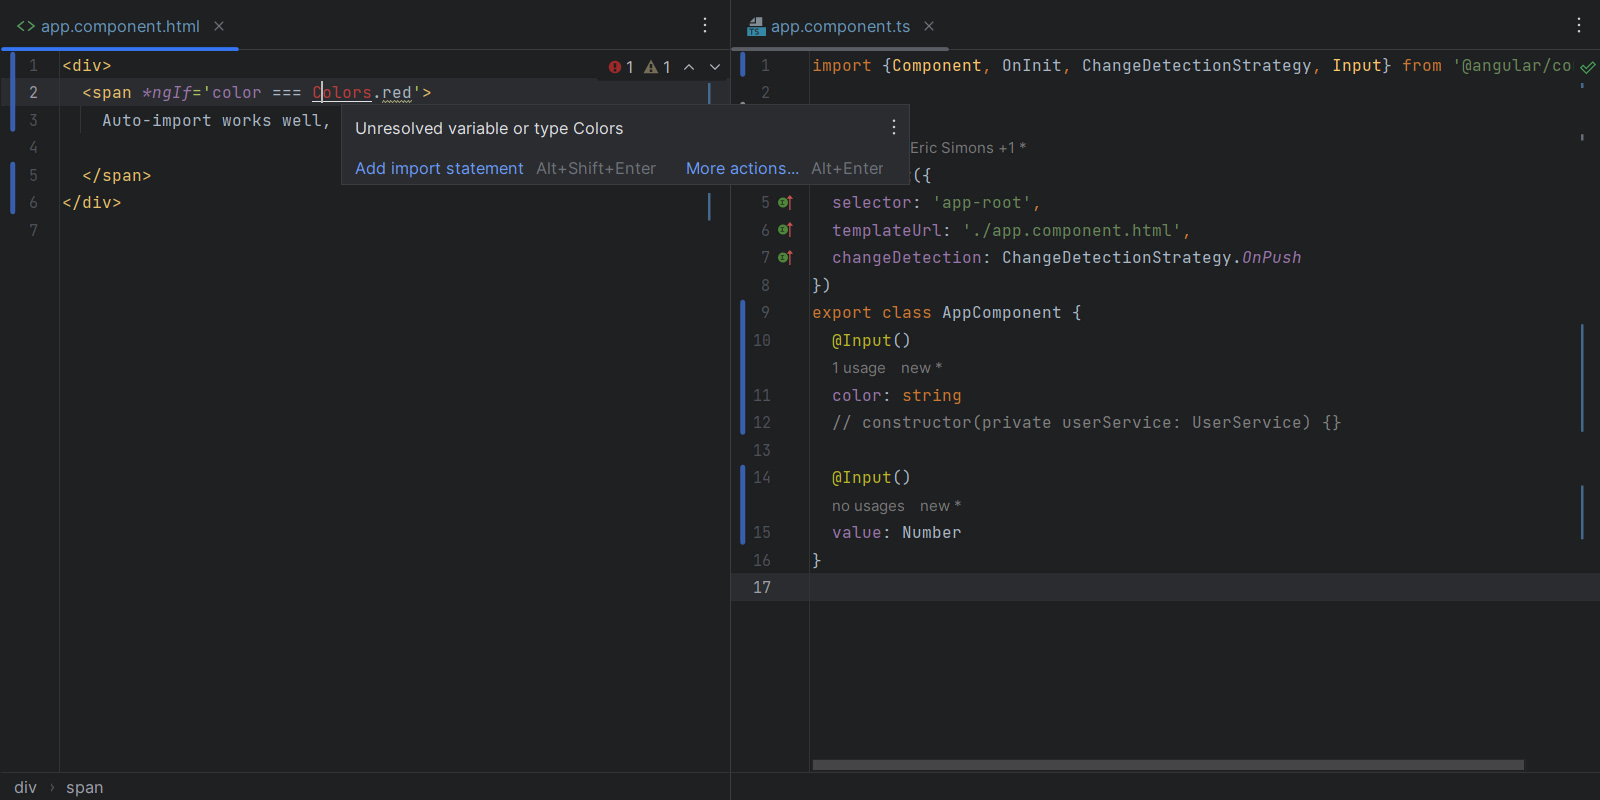Click gutter icon beside templateUrl line 6
Screen dimensions: 1600x800
785,230
